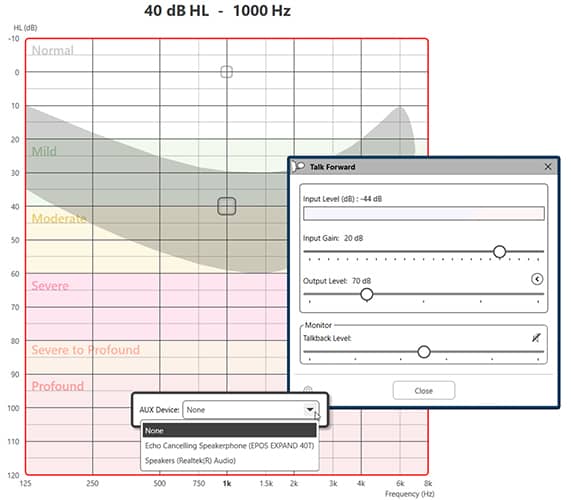This screenshot has width=571, height=500.
Task: Click the Severe region label on audiogram
Action: pyautogui.click(x=50, y=286)
